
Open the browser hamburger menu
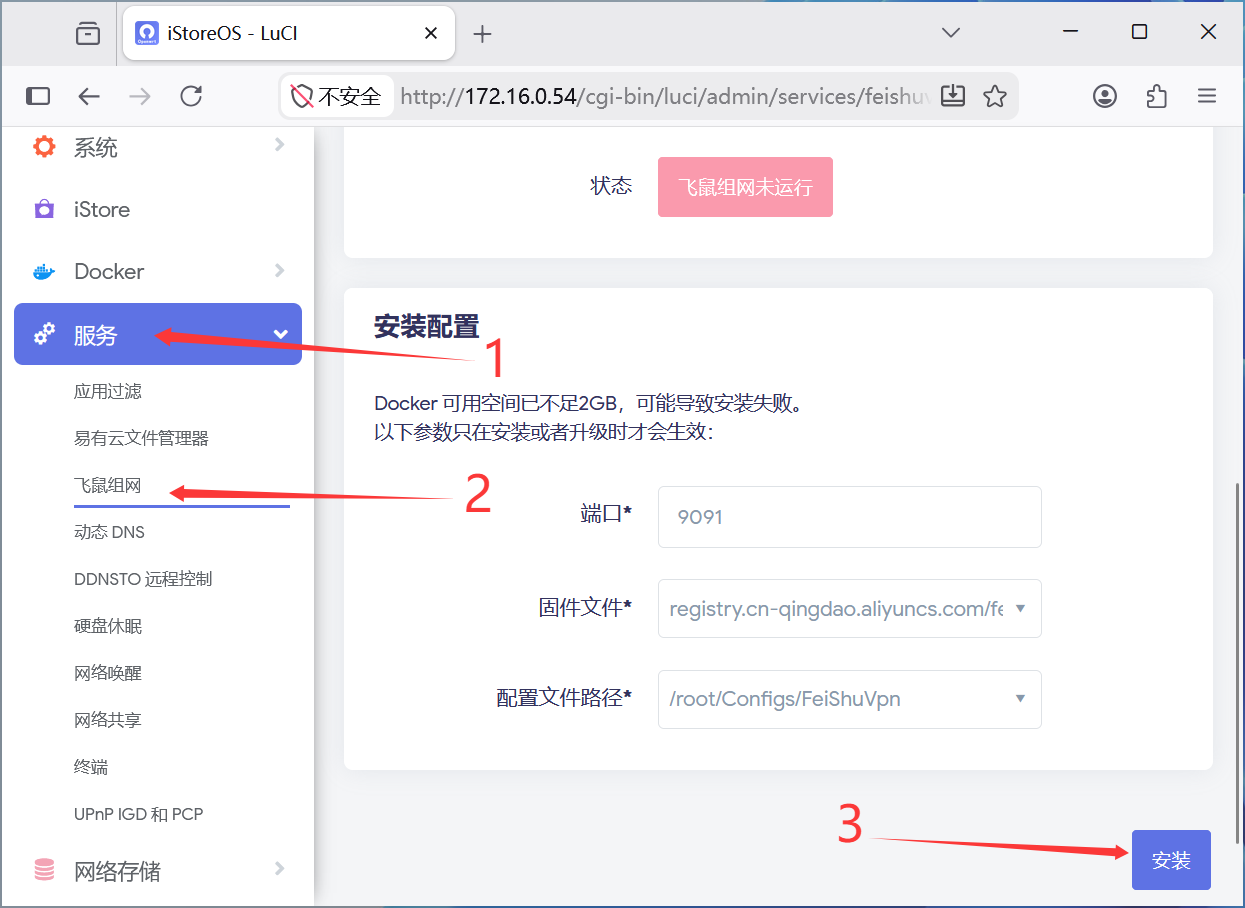[x=1207, y=96]
